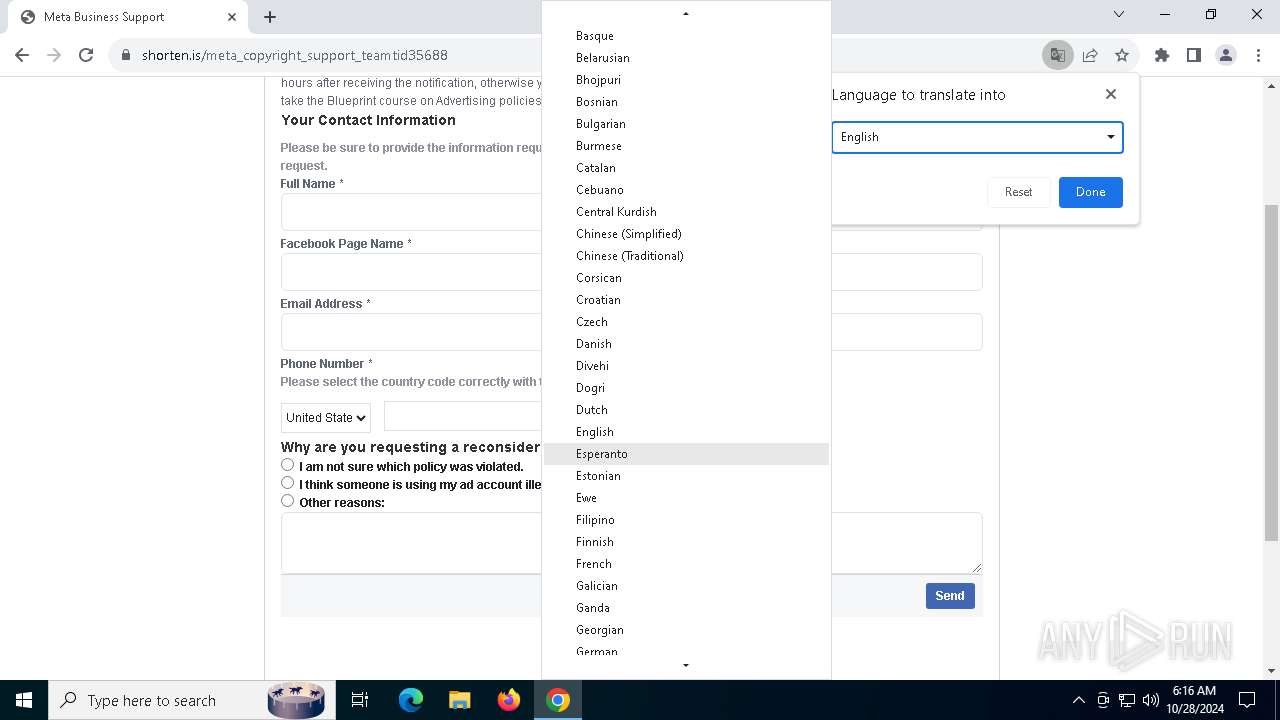Open the Chrome profile avatar
This screenshot has height=720, width=1280.
coord(1226,55)
